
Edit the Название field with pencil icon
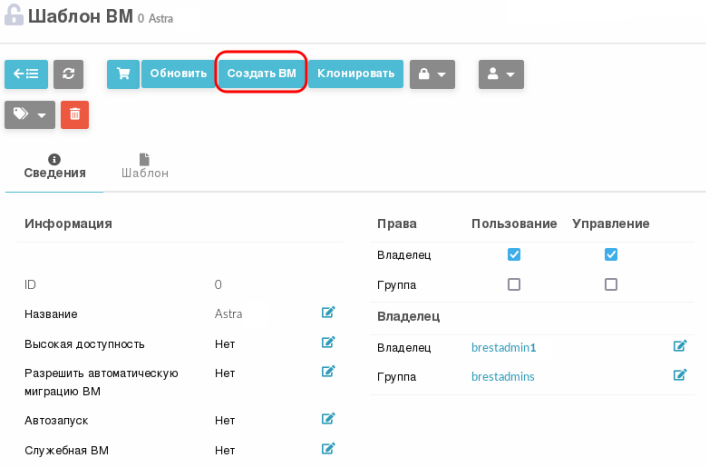click(328, 313)
